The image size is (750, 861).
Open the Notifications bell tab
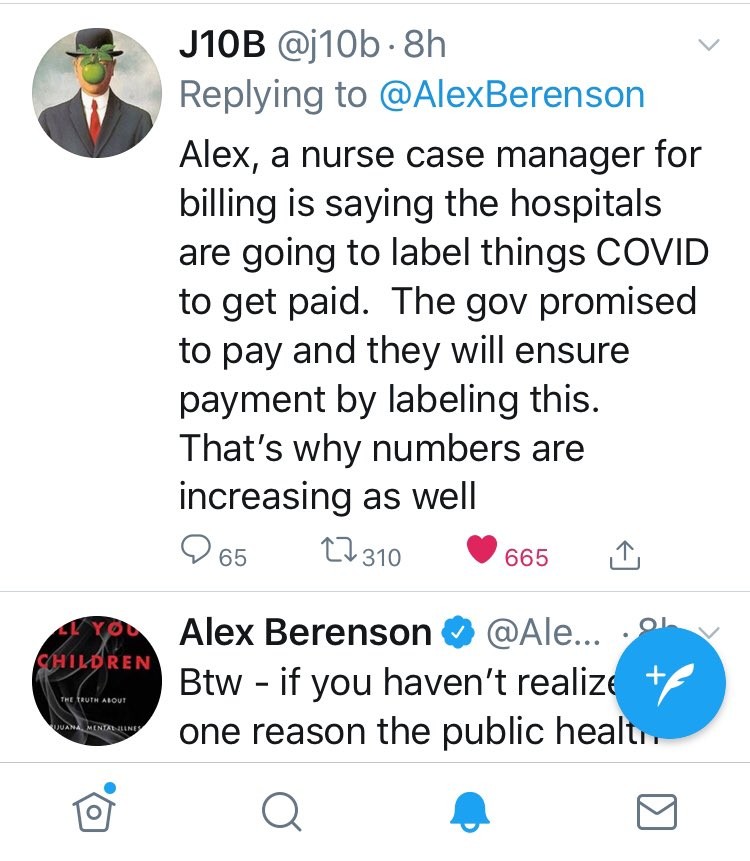[469, 812]
